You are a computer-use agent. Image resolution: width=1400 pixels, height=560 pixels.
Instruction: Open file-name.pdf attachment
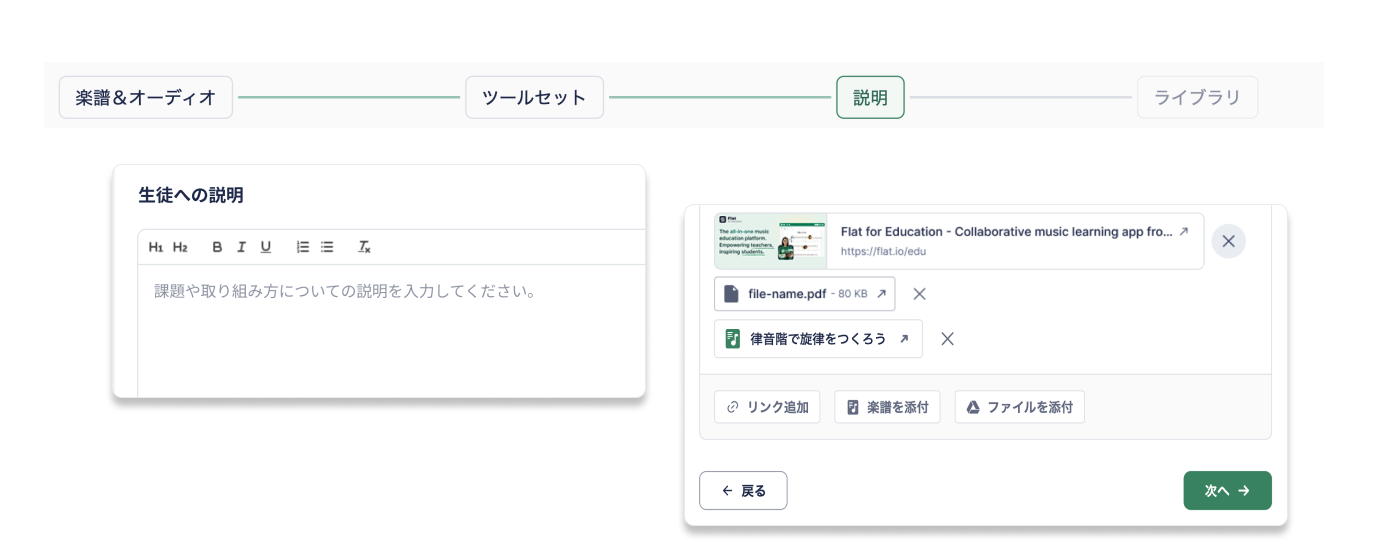(805, 294)
